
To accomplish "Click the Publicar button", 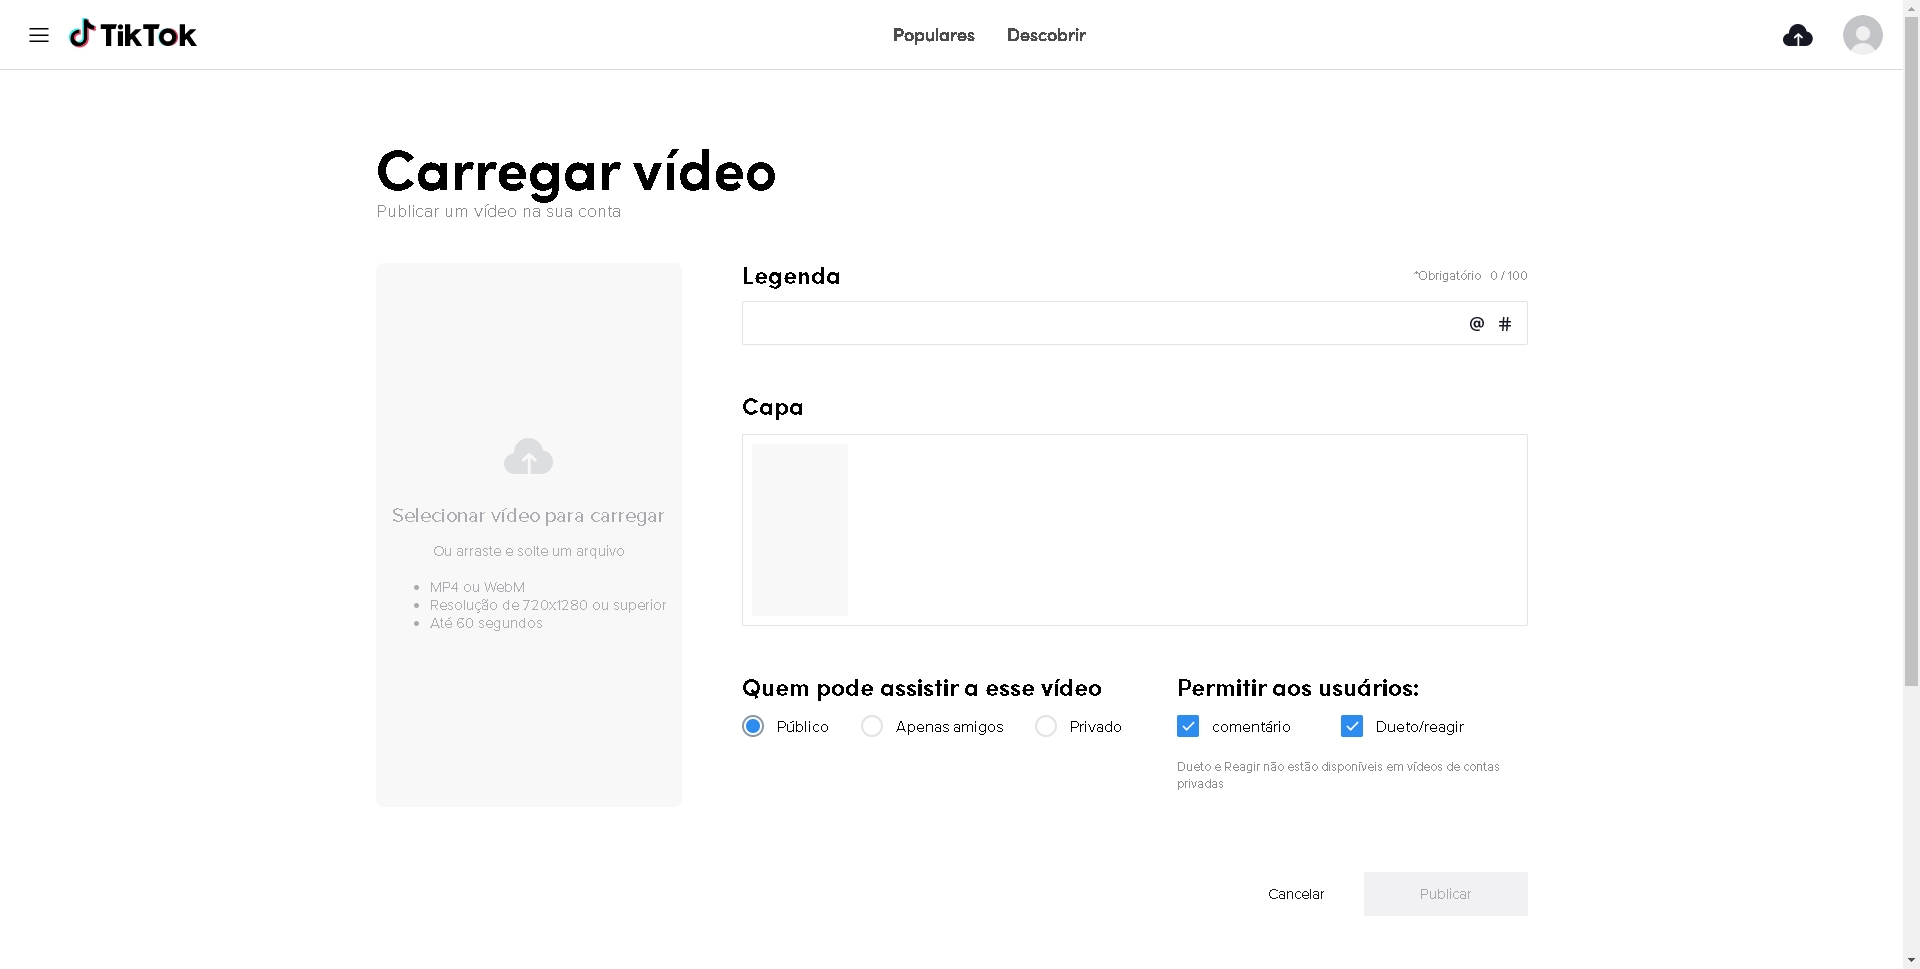I will coord(1445,894).
